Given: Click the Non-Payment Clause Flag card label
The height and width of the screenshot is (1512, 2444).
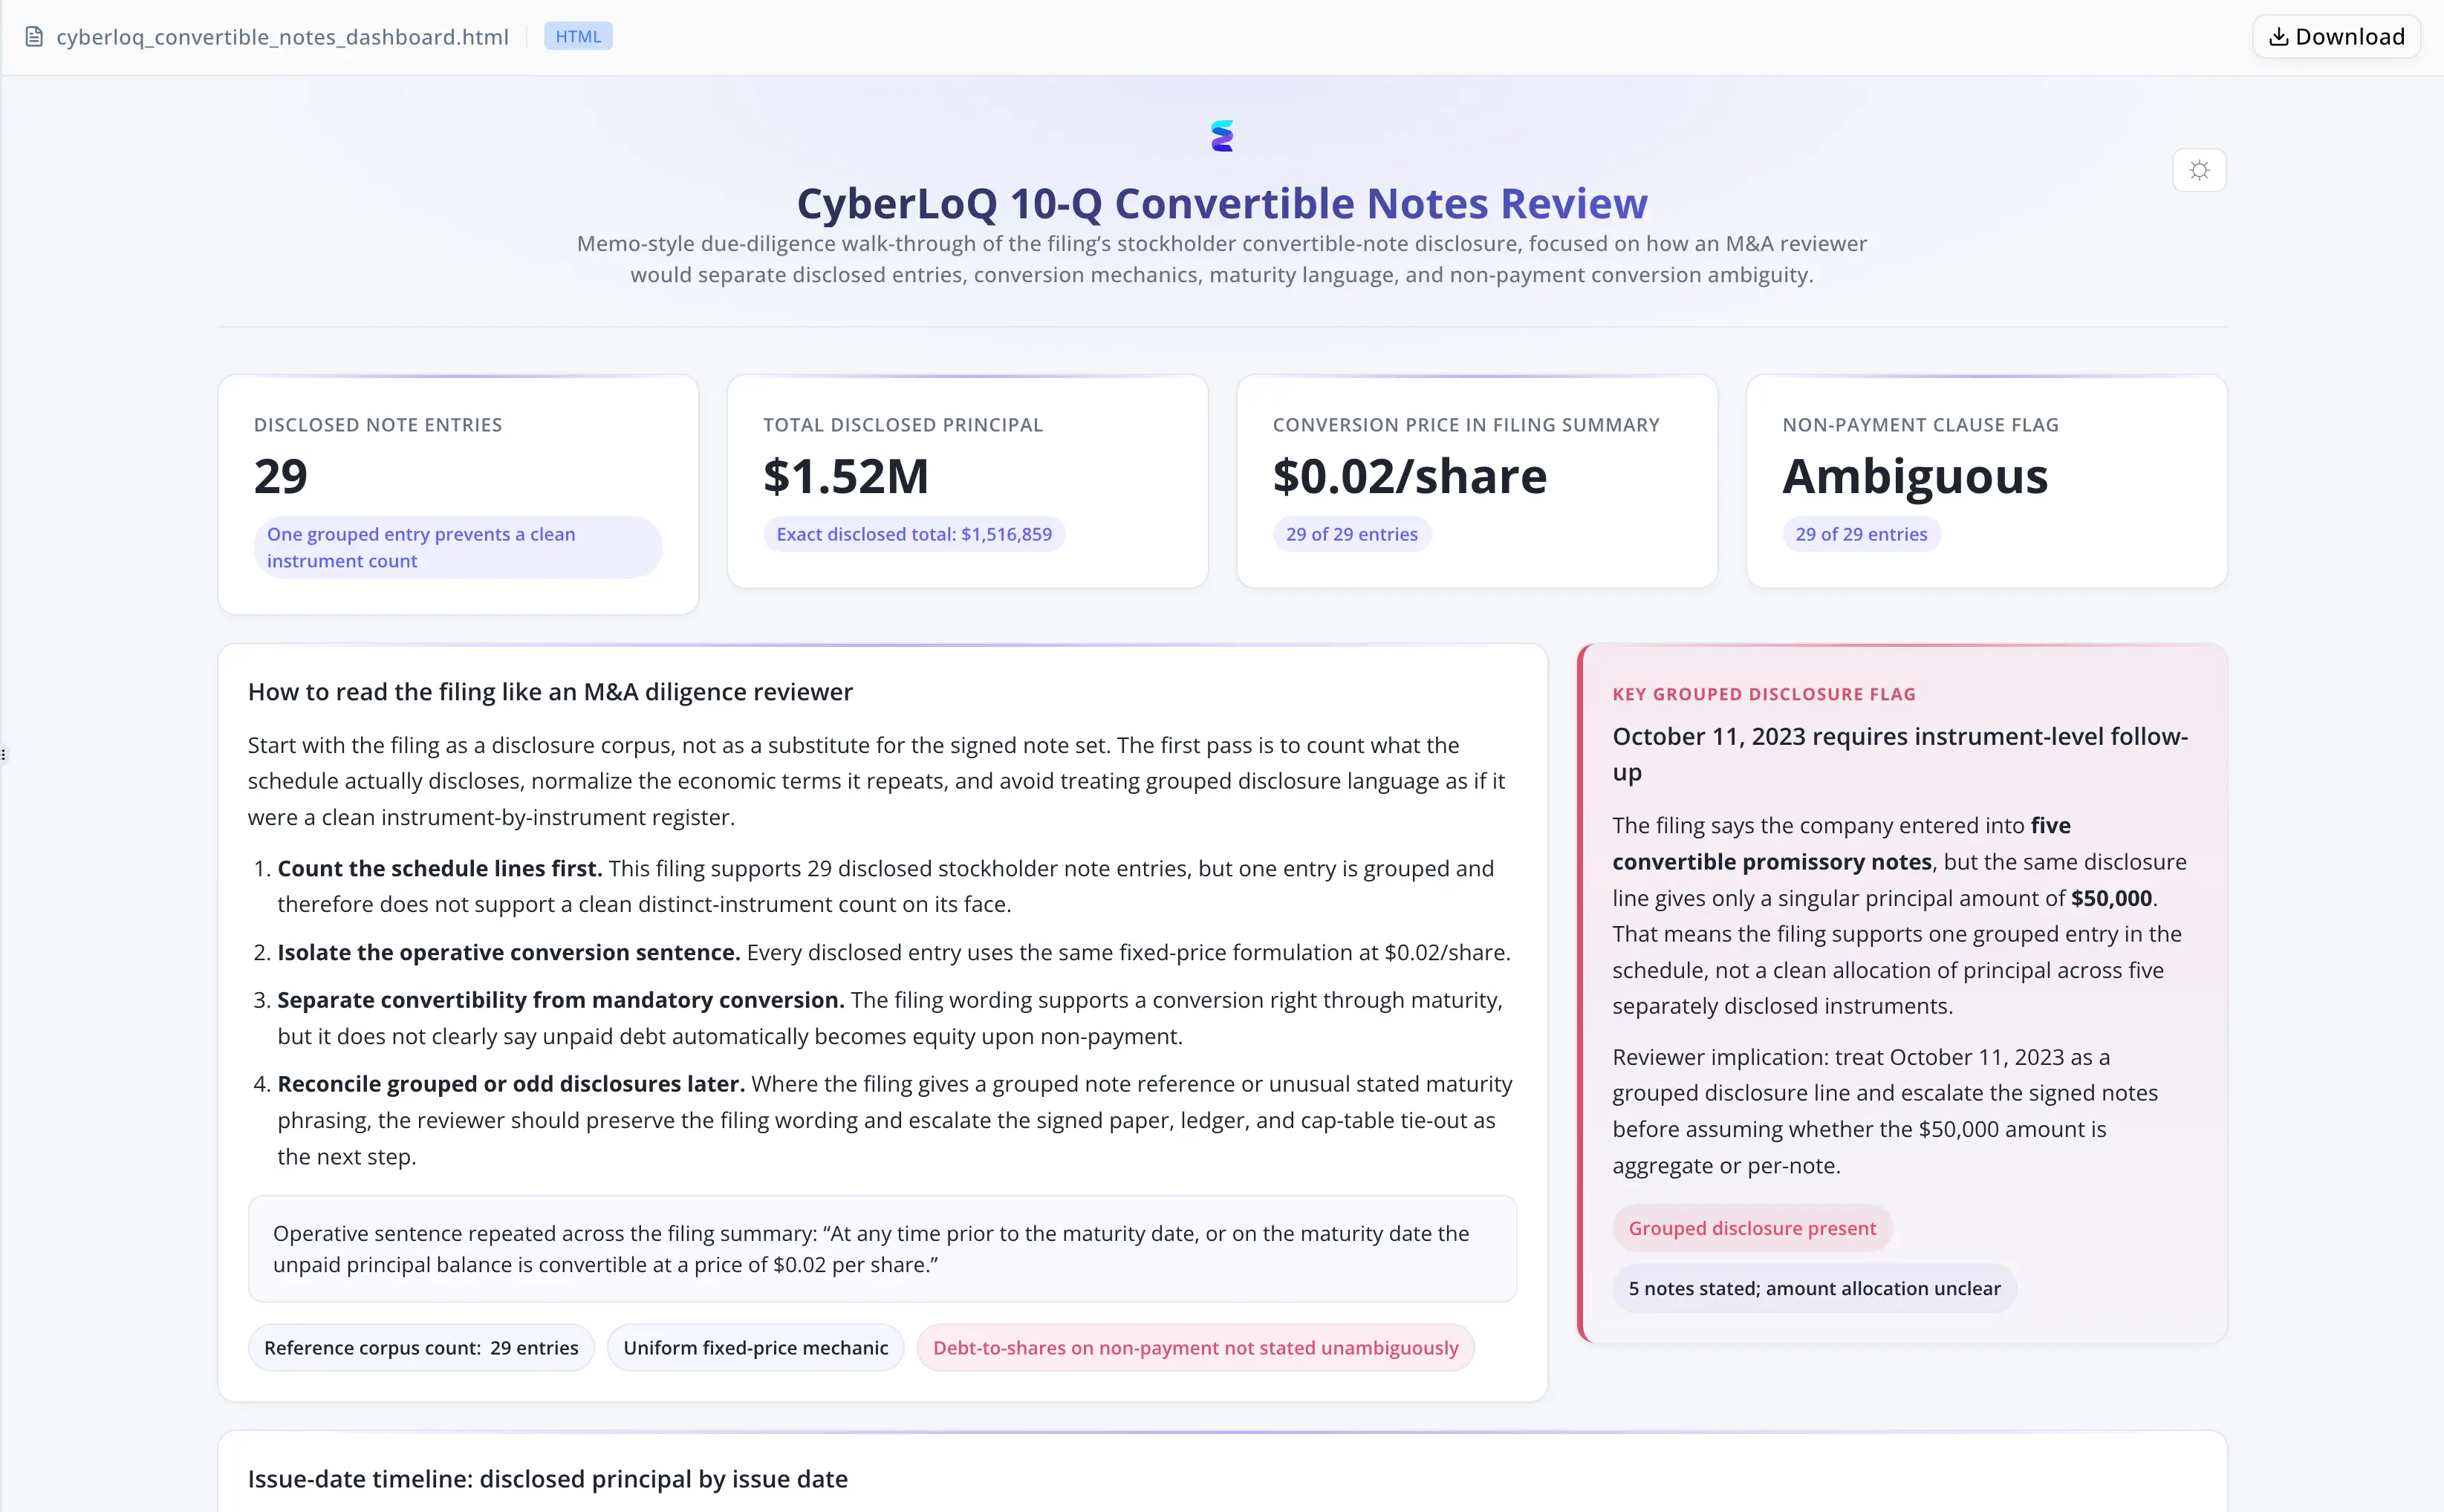Looking at the screenshot, I should point(1920,425).
